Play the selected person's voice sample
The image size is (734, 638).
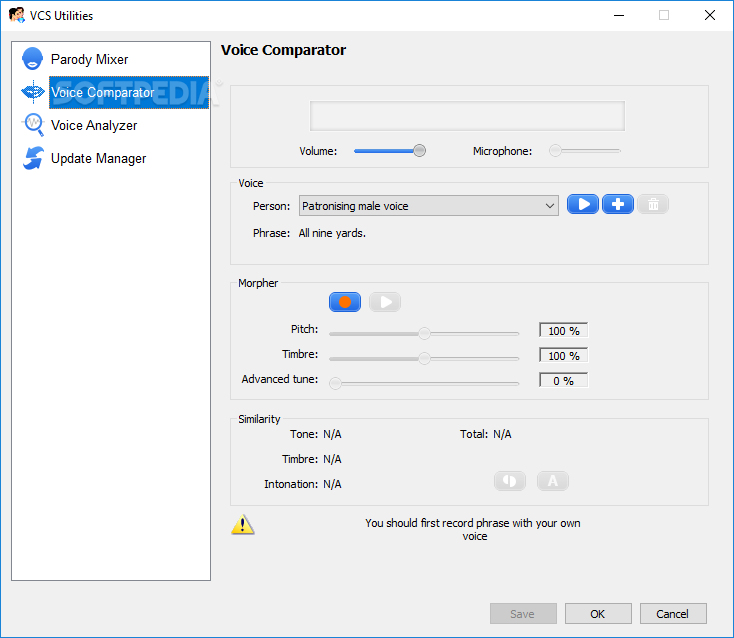(x=582, y=205)
